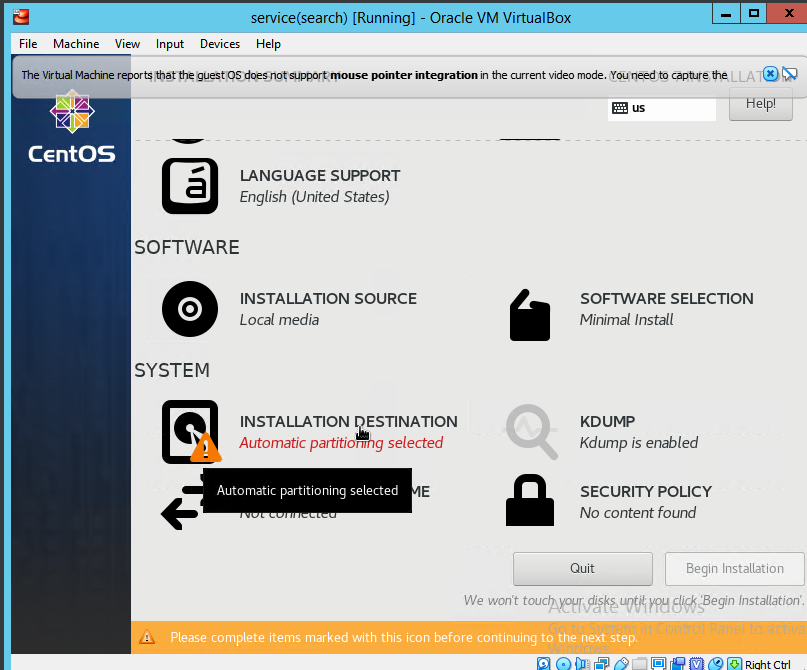Open Software Selection package icon

click(x=530, y=315)
